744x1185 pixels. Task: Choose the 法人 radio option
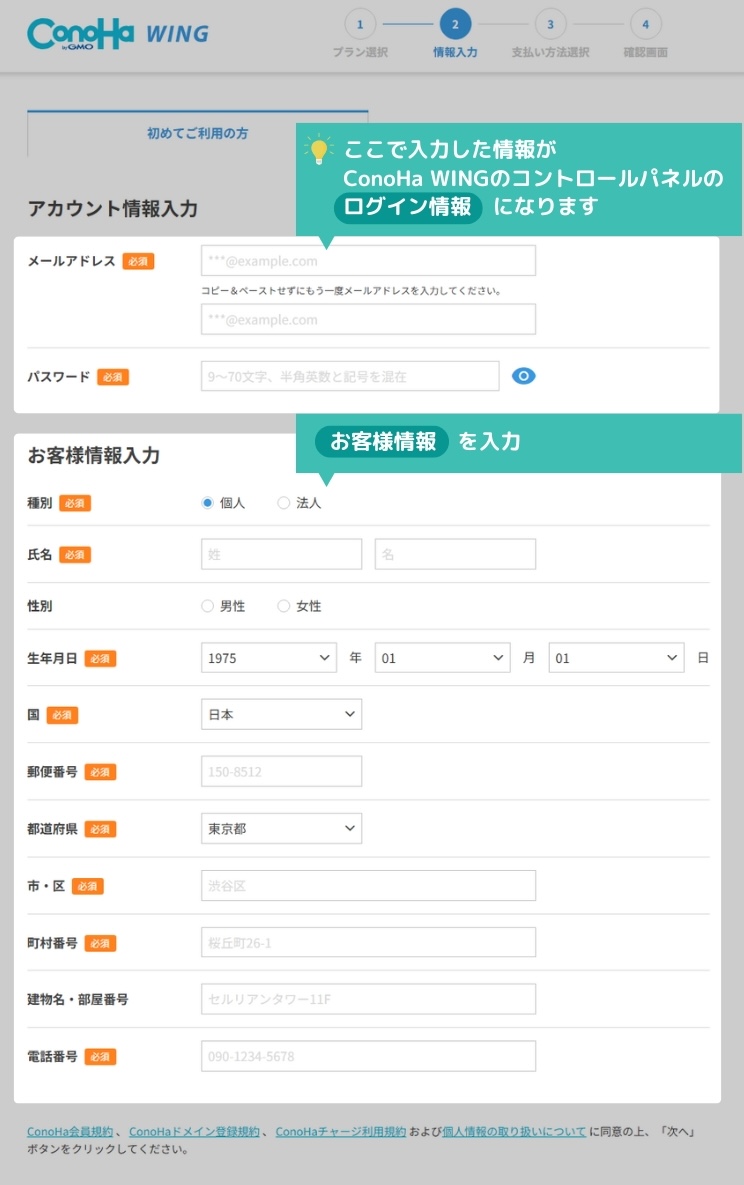(x=284, y=503)
